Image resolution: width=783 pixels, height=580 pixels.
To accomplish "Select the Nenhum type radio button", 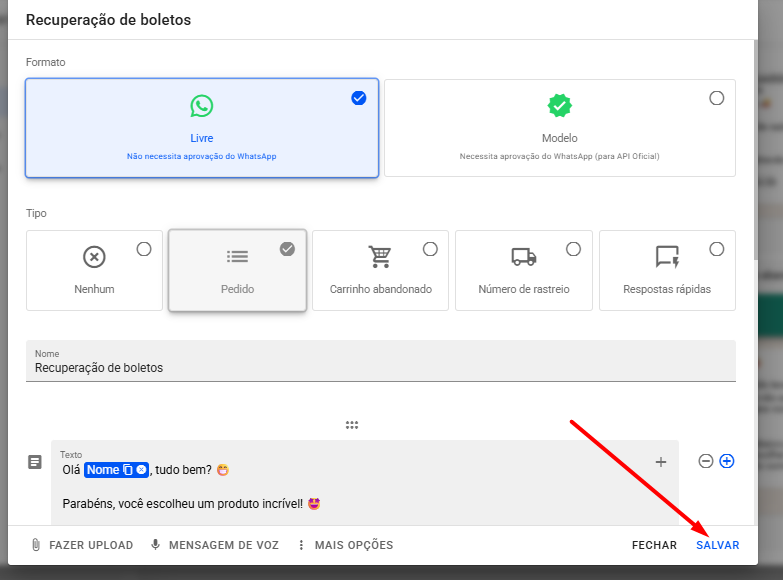I will pos(144,249).
